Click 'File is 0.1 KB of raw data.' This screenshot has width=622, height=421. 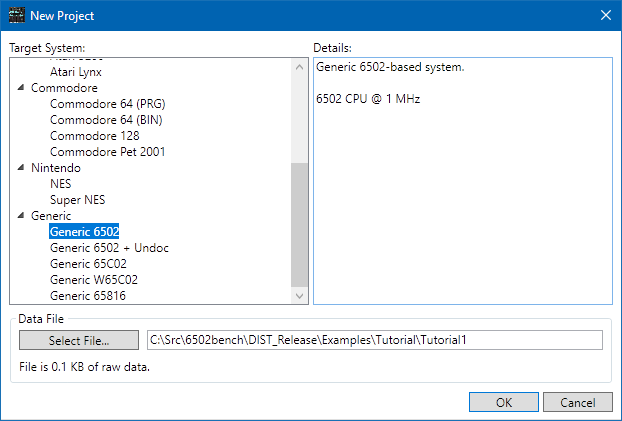pos(84,367)
